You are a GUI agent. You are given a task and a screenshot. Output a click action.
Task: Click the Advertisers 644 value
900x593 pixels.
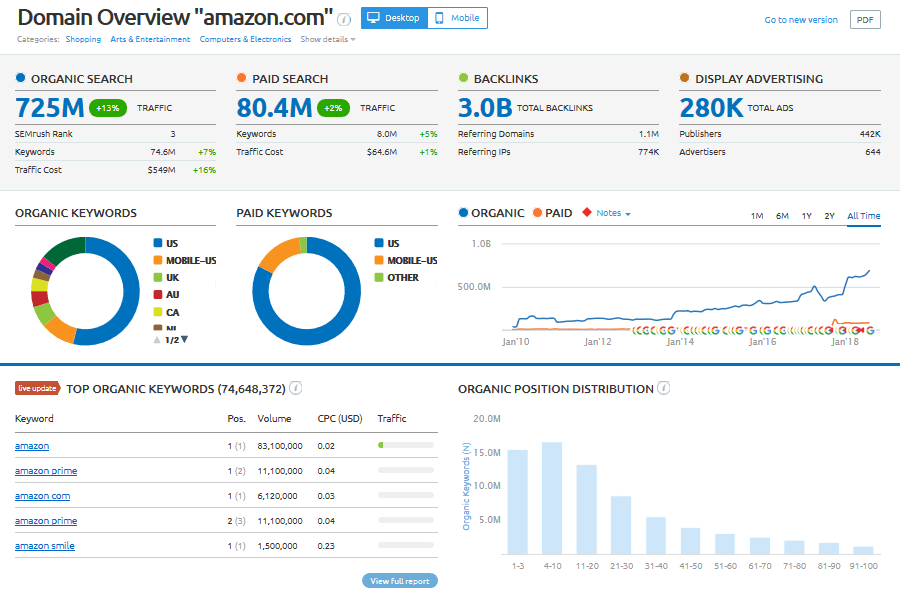pos(873,152)
